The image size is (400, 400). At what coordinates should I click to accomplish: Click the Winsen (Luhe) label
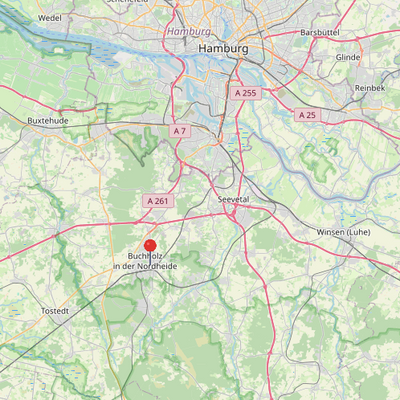(343, 232)
